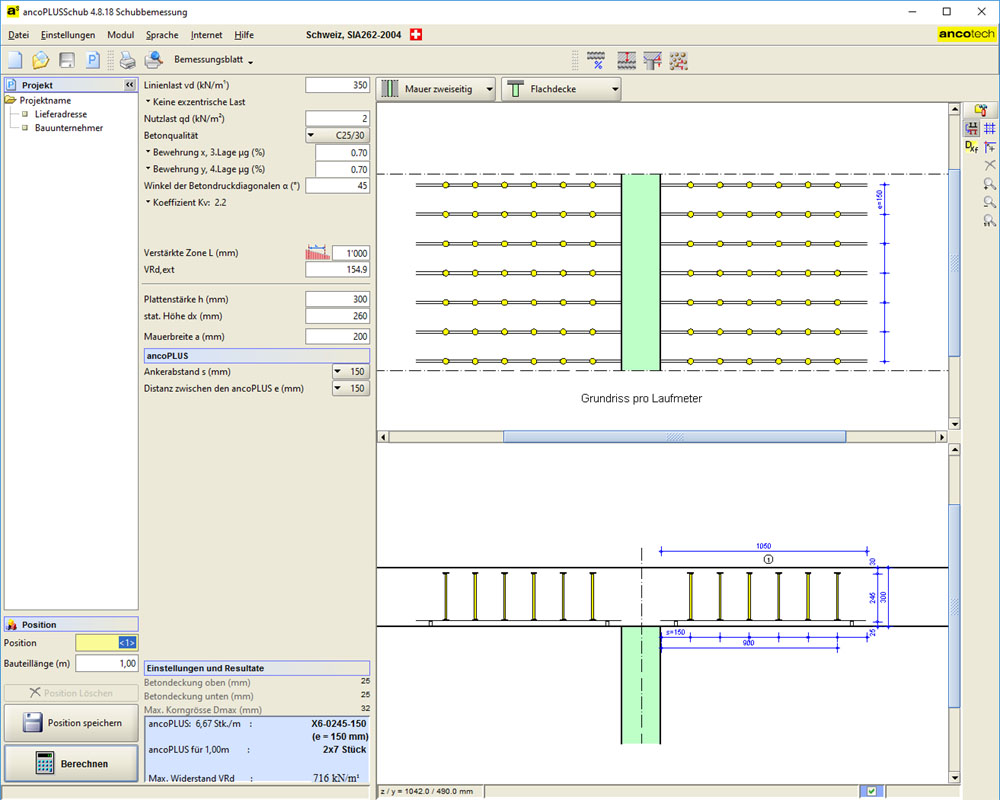Click the Dxf export icon
The height and width of the screenshot is (800, 1000).
(971, 147)
